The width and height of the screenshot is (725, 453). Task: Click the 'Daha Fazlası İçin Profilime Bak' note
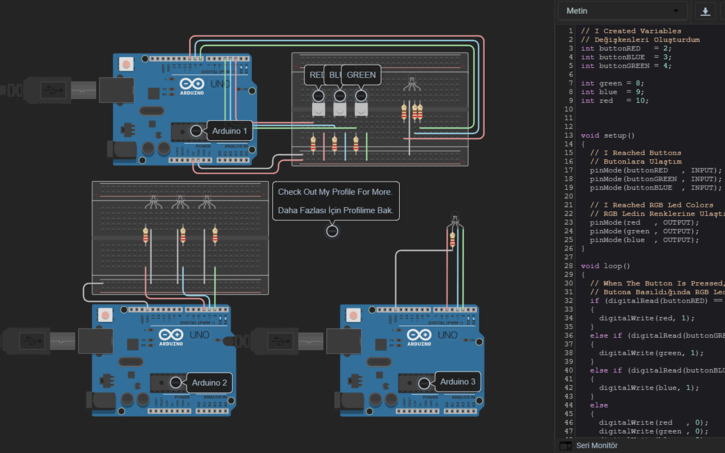tap(335, 211)
